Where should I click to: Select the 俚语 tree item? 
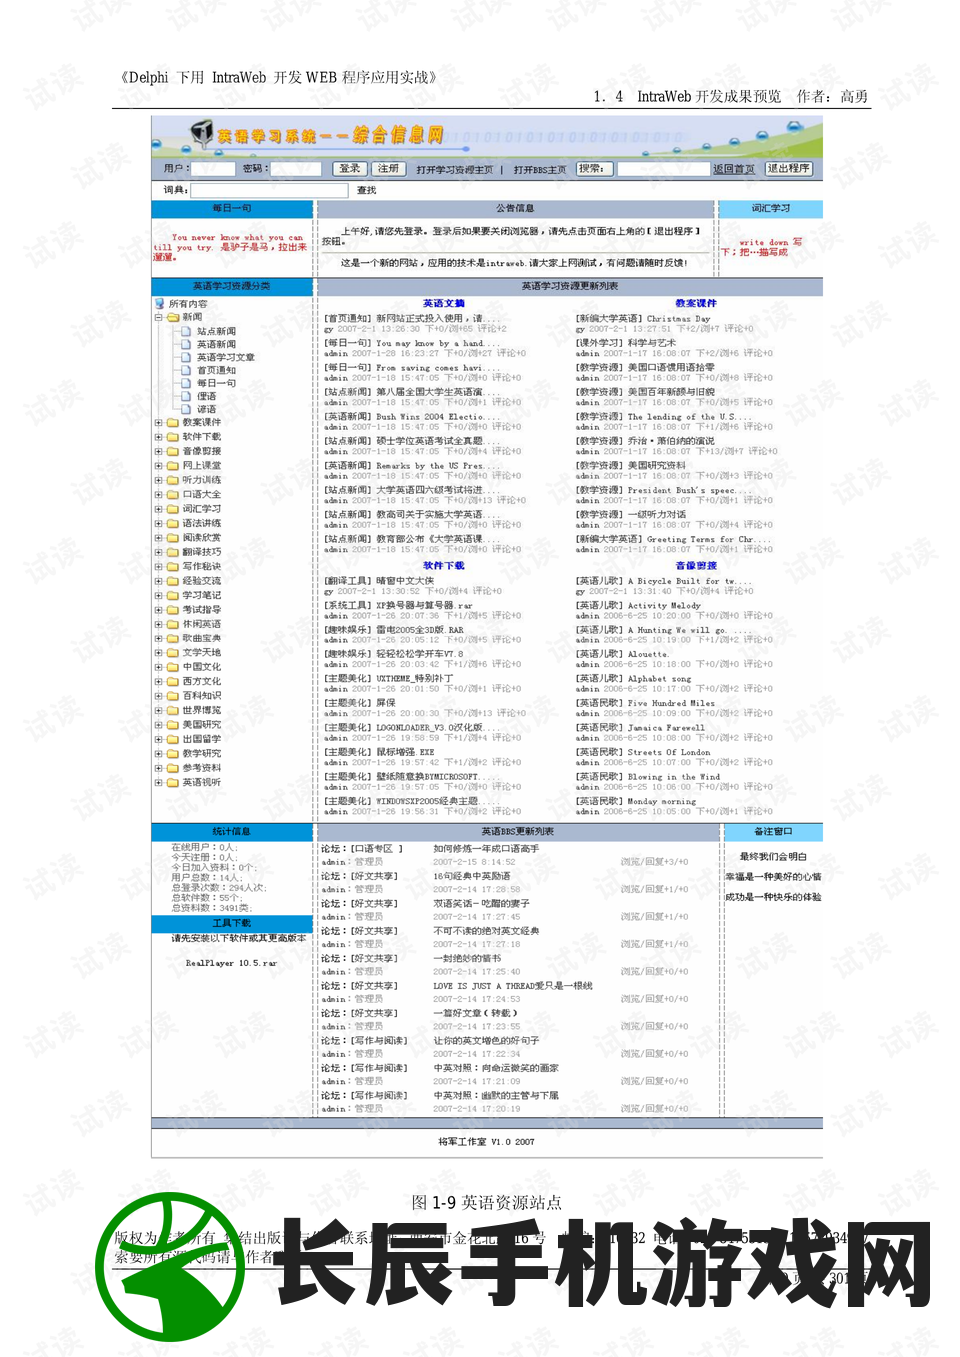206,396
